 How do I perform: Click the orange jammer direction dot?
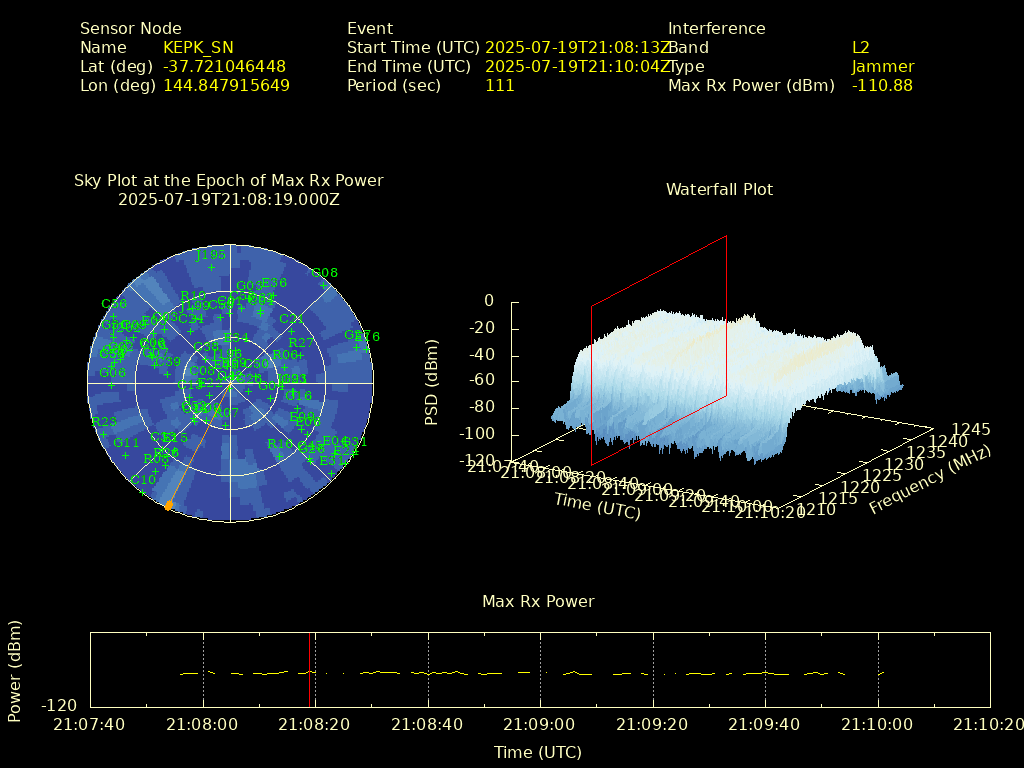coord(168,506)
